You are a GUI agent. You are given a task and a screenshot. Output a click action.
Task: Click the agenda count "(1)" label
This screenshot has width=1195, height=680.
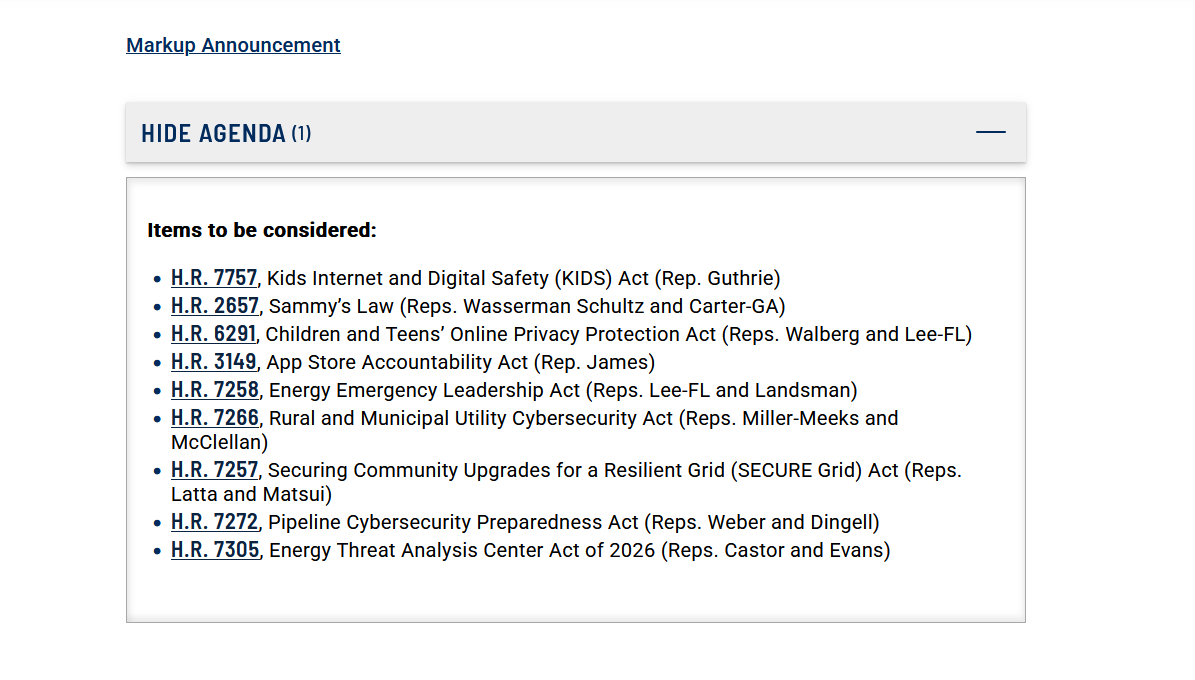(301, 133)
